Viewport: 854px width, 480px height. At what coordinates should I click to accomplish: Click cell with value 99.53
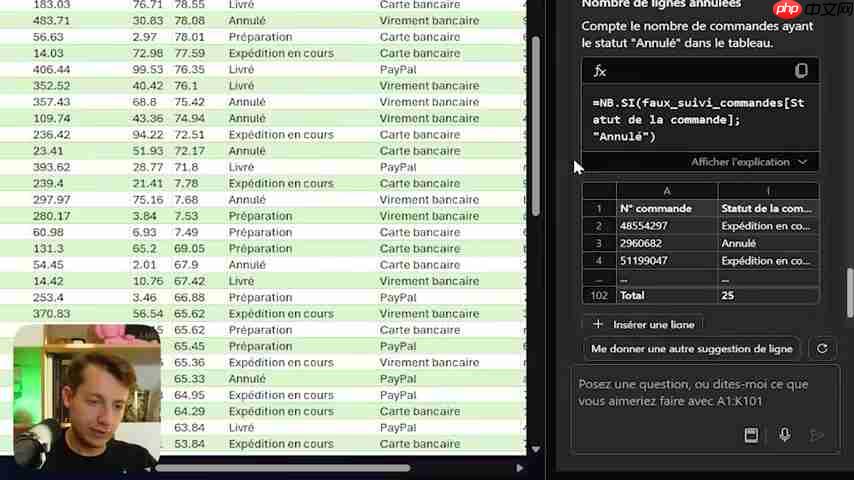[148, 70]
